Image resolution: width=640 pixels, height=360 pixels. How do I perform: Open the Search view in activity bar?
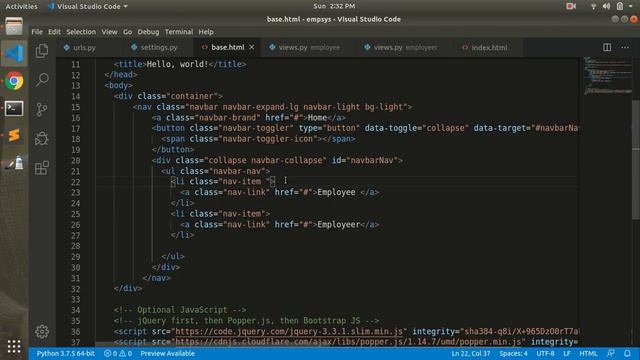tap(42, 79)
